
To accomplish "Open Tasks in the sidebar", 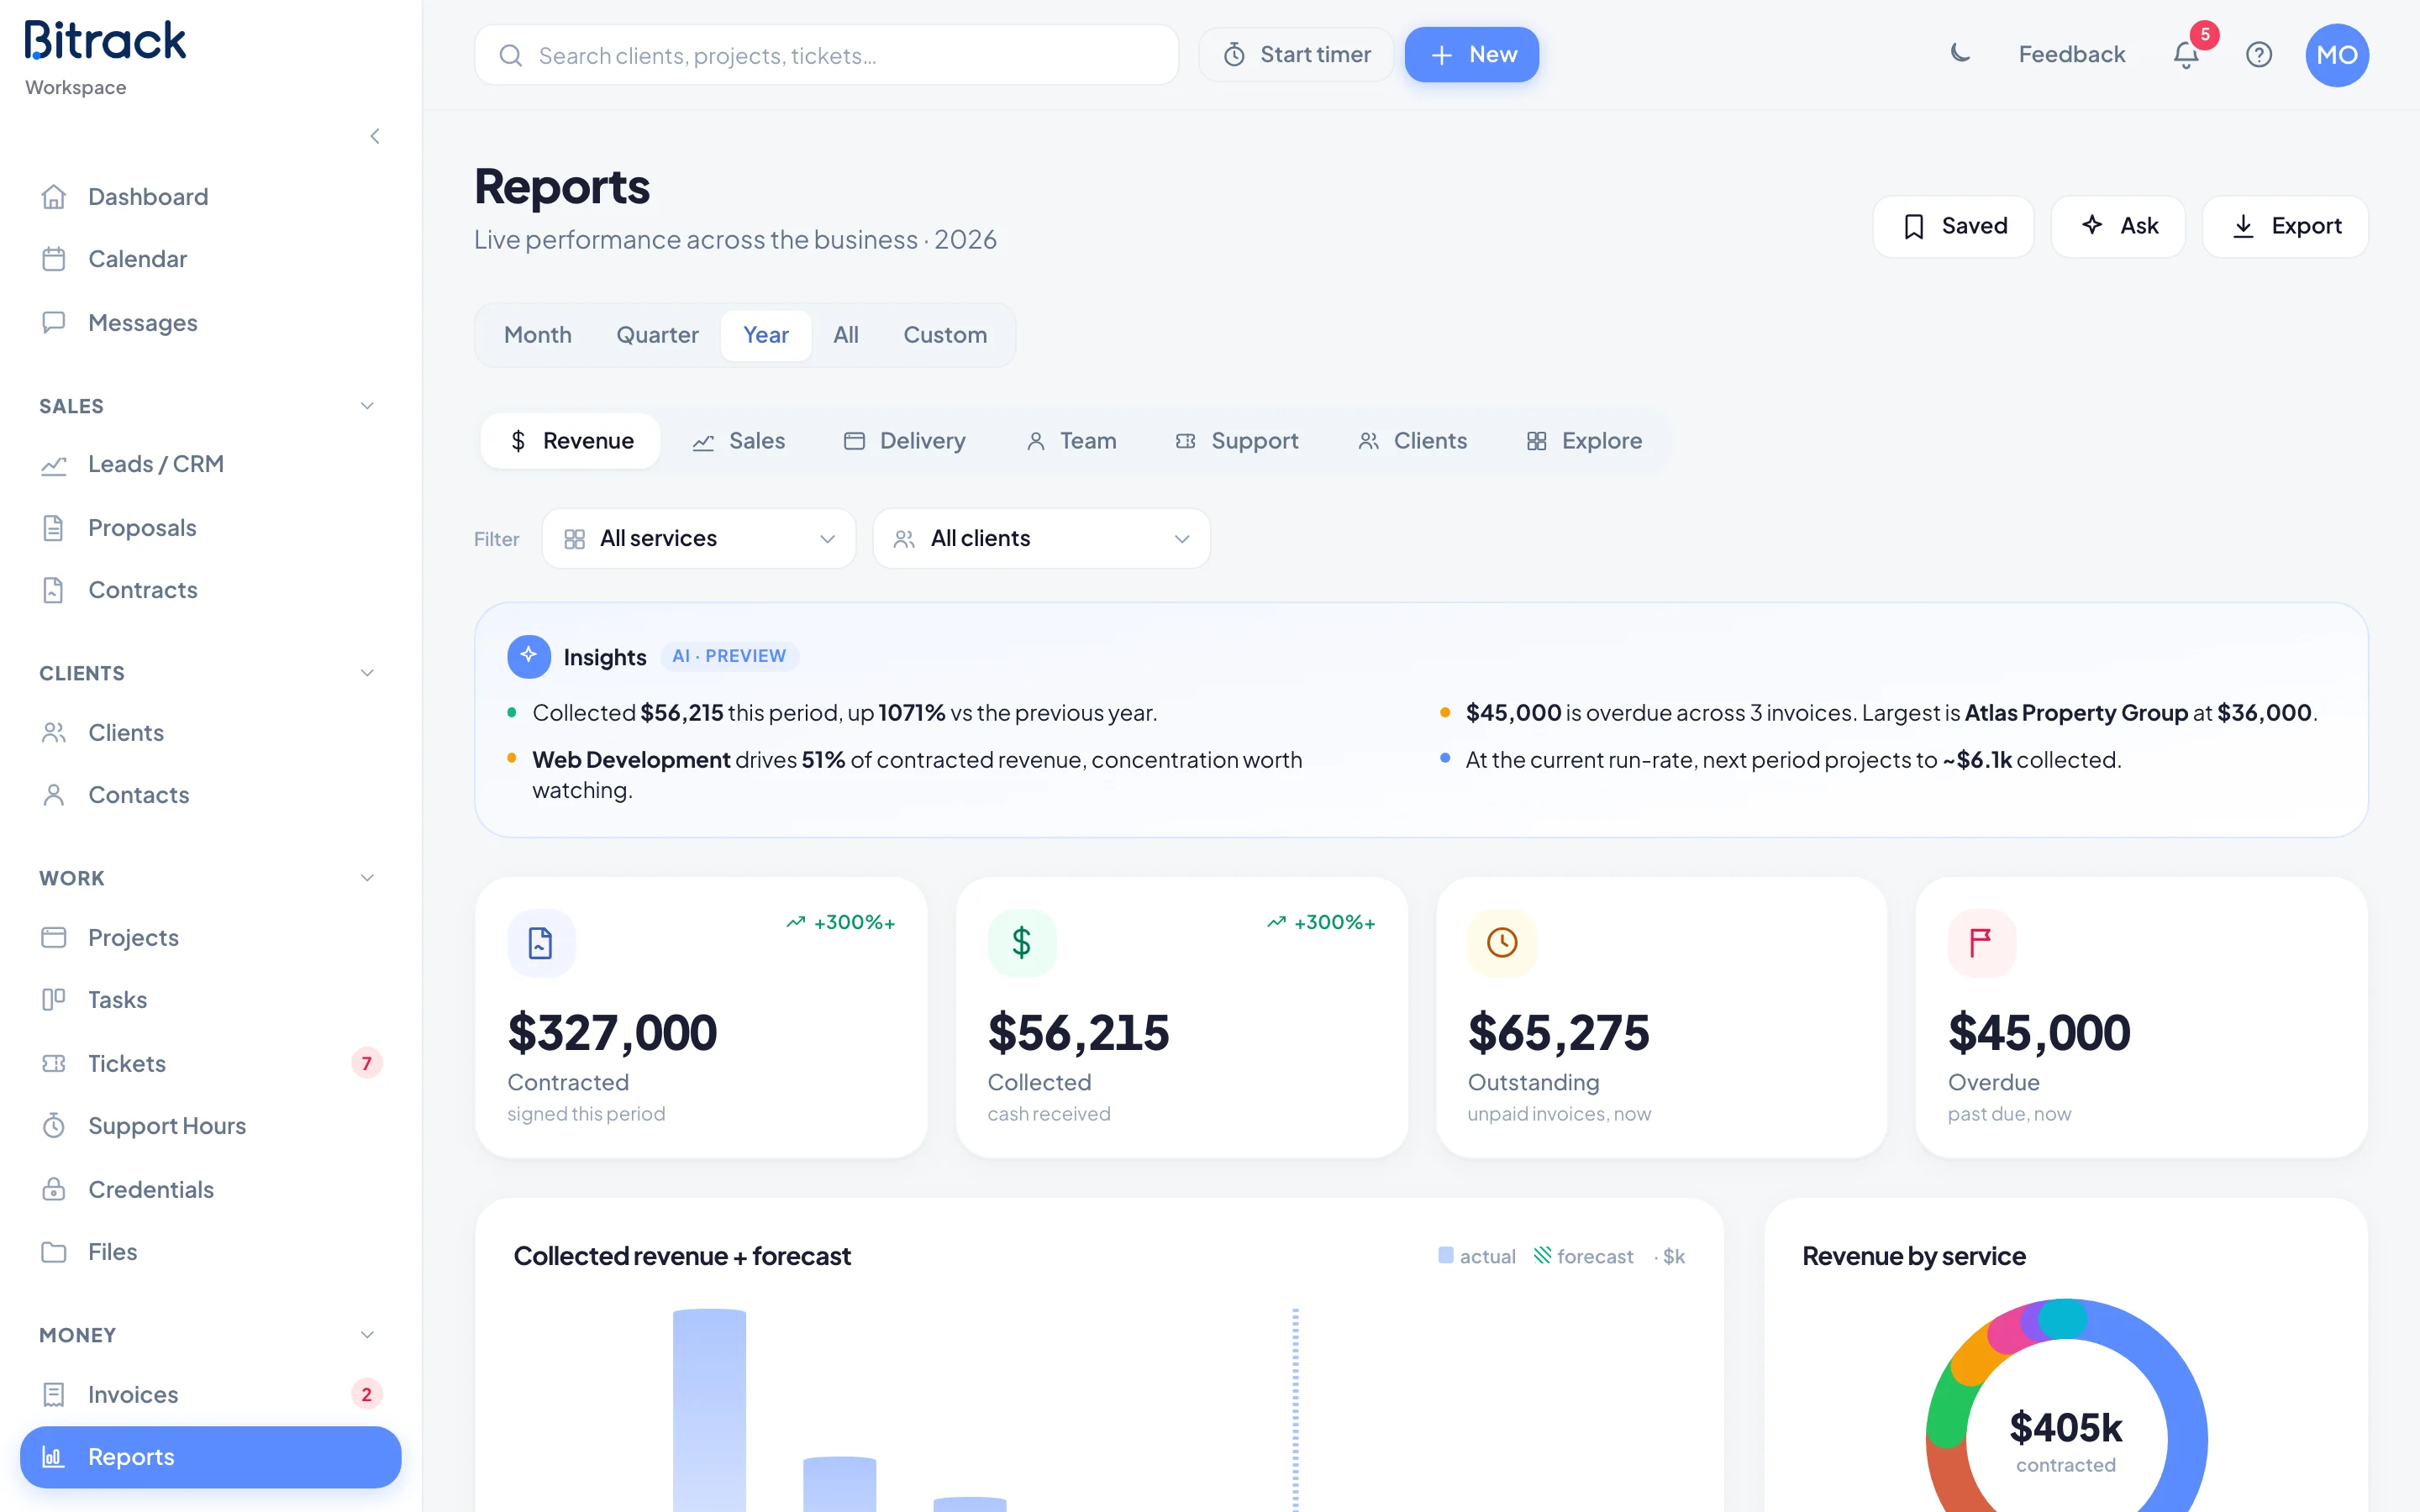I will click(210, 1000).
